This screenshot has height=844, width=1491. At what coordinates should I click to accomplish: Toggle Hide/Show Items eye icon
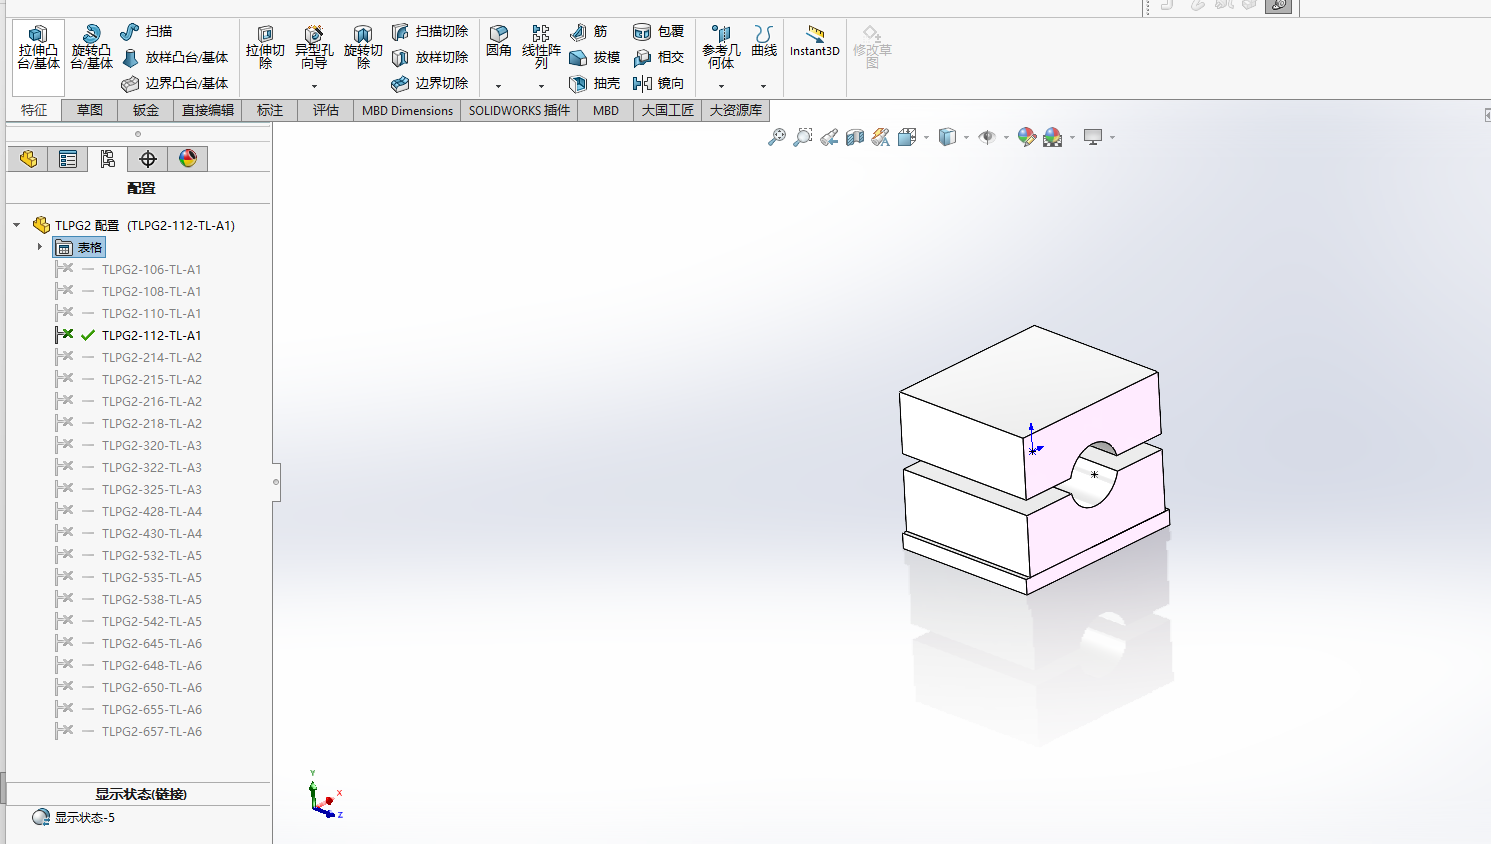(x=987, y=137)
